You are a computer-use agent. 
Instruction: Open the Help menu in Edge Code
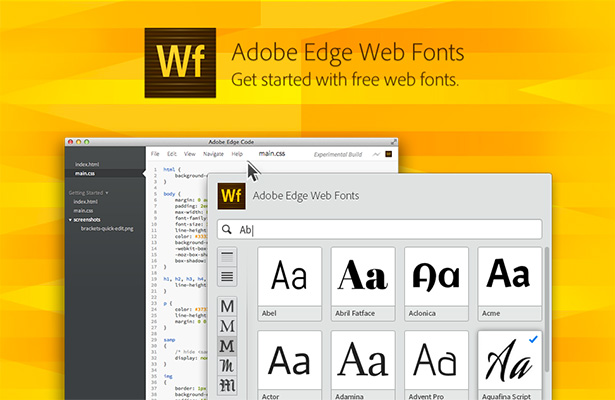click(x=237, y=154)
